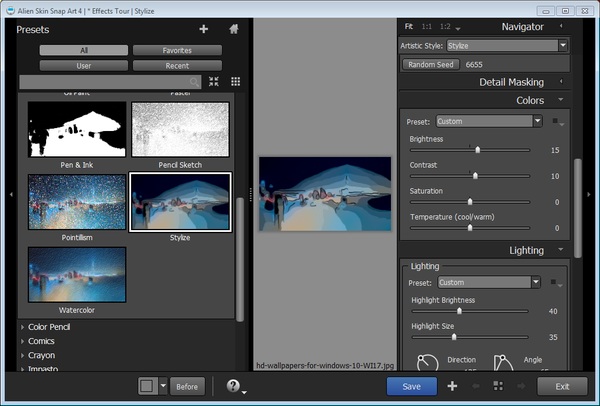Click the home icon in Presets panel

[233, 29]
